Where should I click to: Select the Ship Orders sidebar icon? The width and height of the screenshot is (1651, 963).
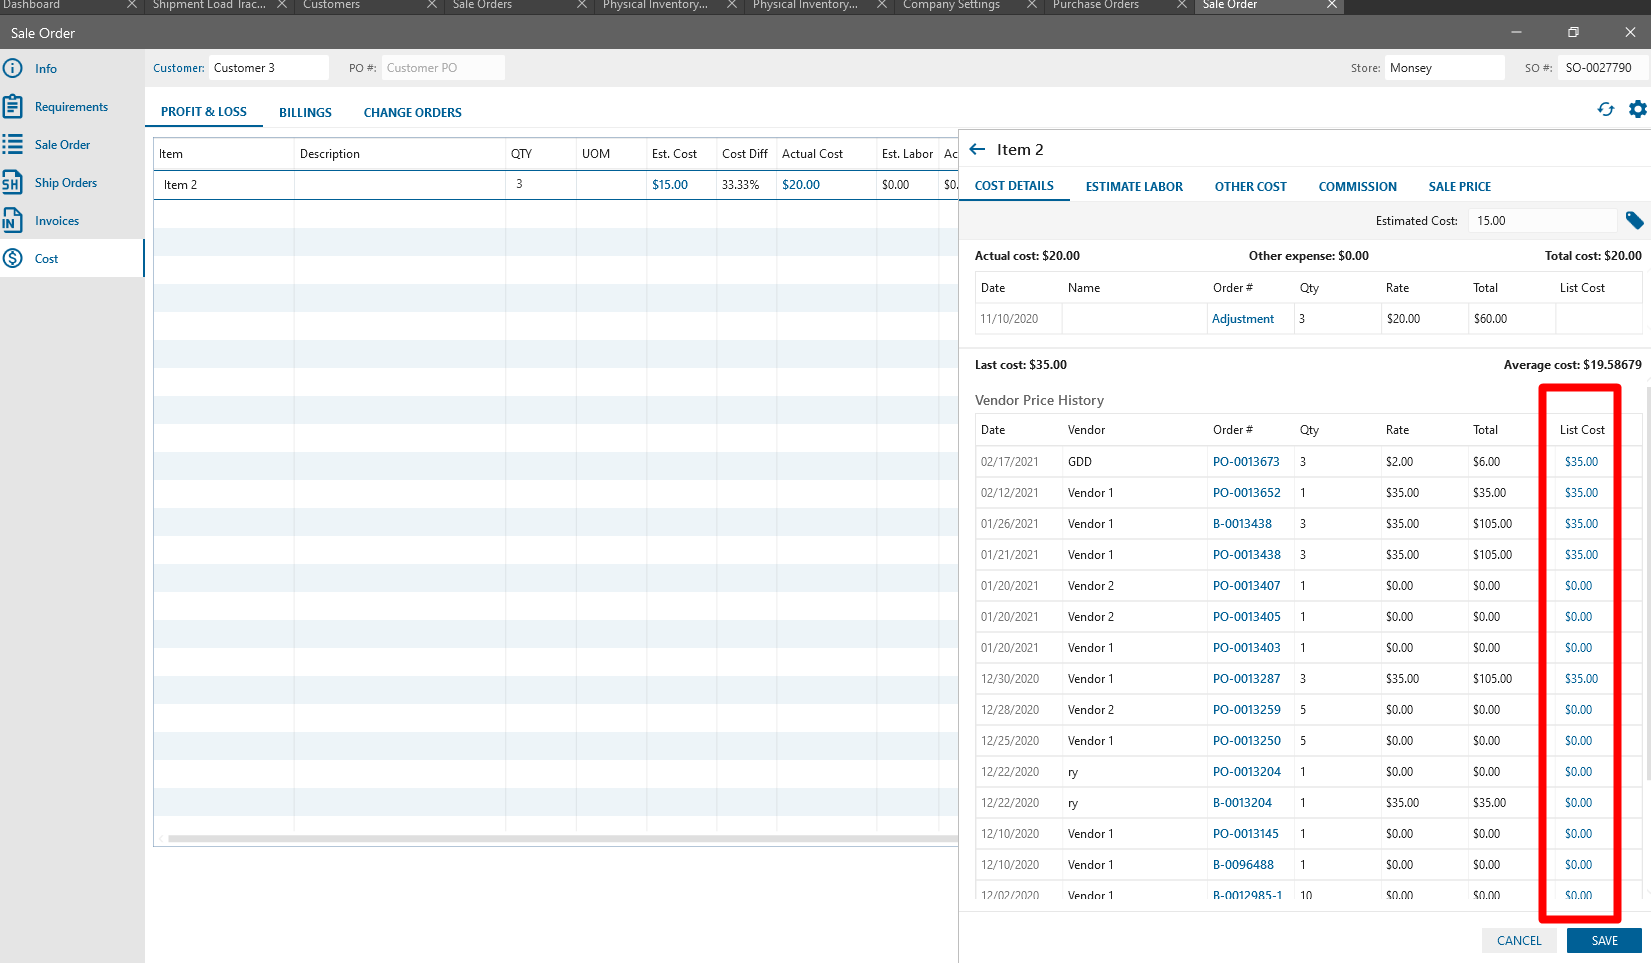coord(12,183)
